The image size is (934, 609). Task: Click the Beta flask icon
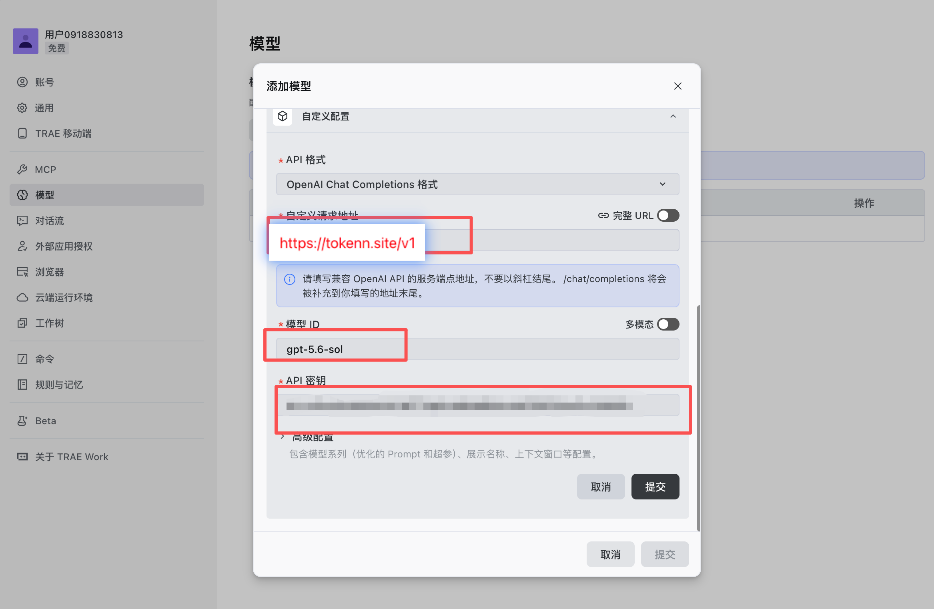coord(22,421)
